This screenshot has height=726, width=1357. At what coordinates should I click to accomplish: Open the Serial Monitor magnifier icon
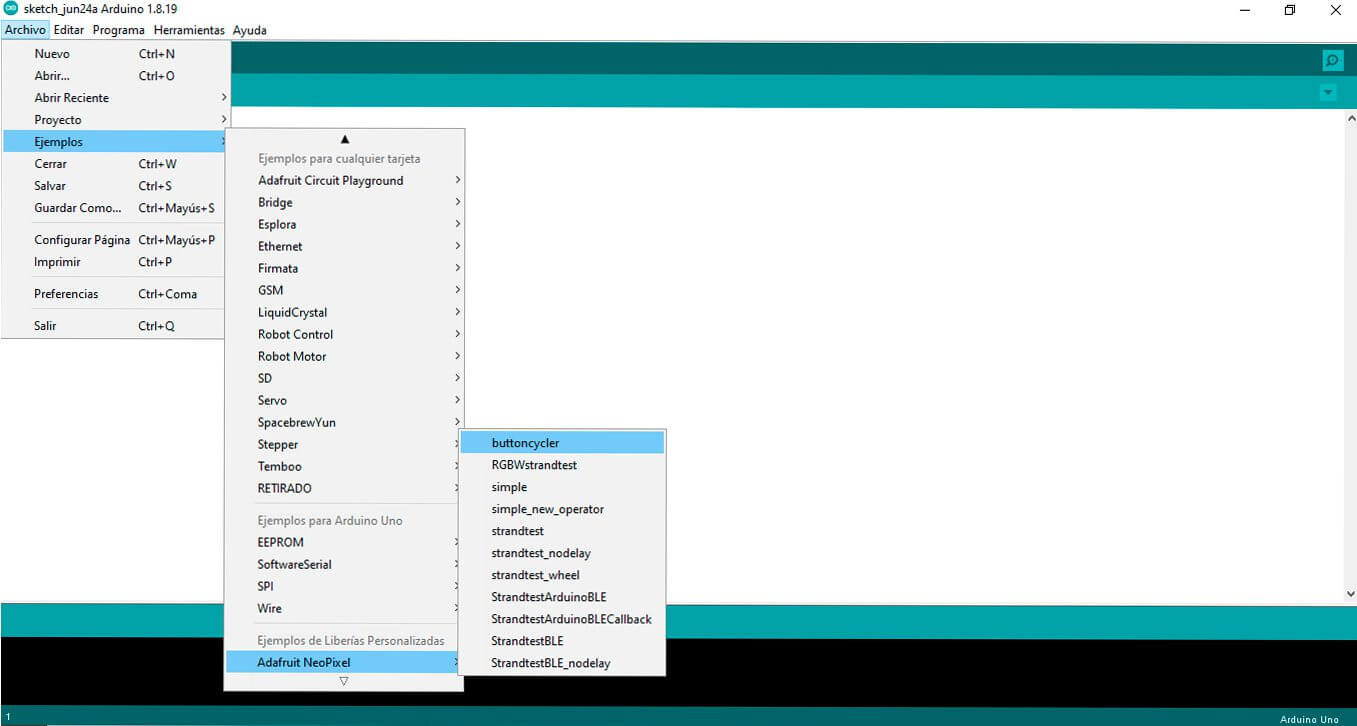(x=1332, y=61)
